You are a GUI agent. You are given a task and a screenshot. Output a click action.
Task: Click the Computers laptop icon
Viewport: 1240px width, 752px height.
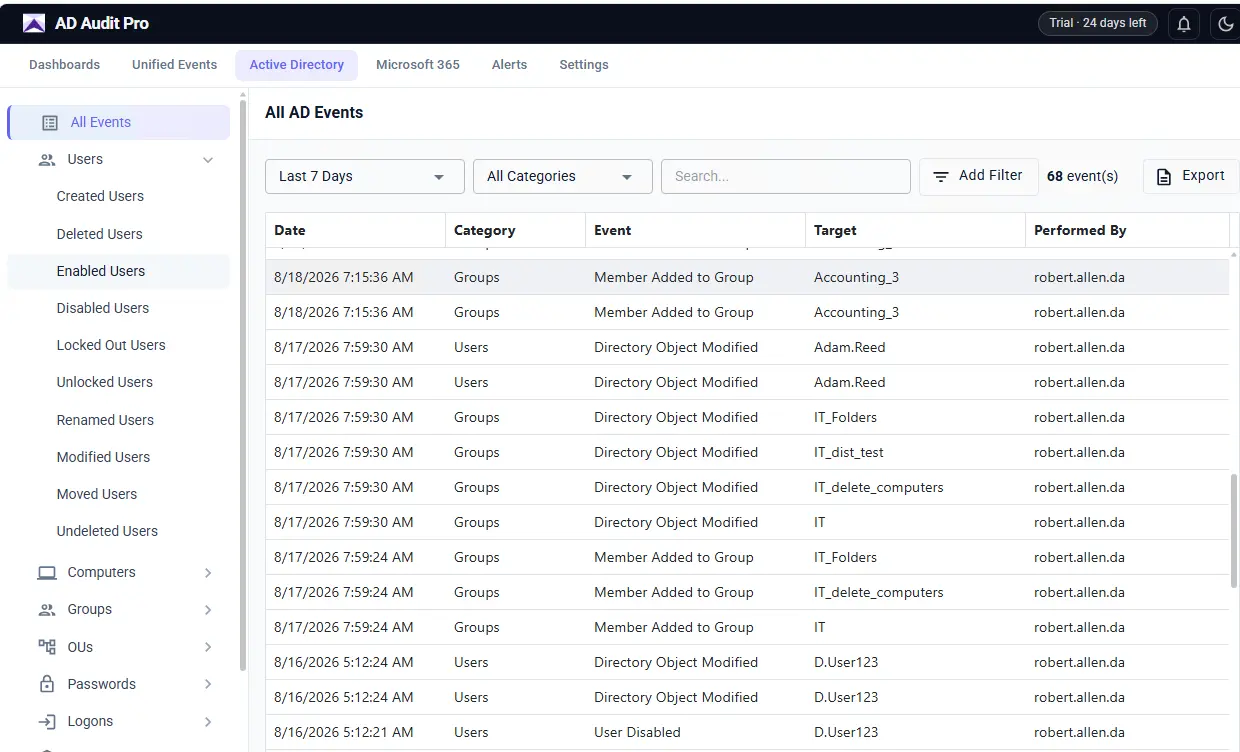point(47,573)
